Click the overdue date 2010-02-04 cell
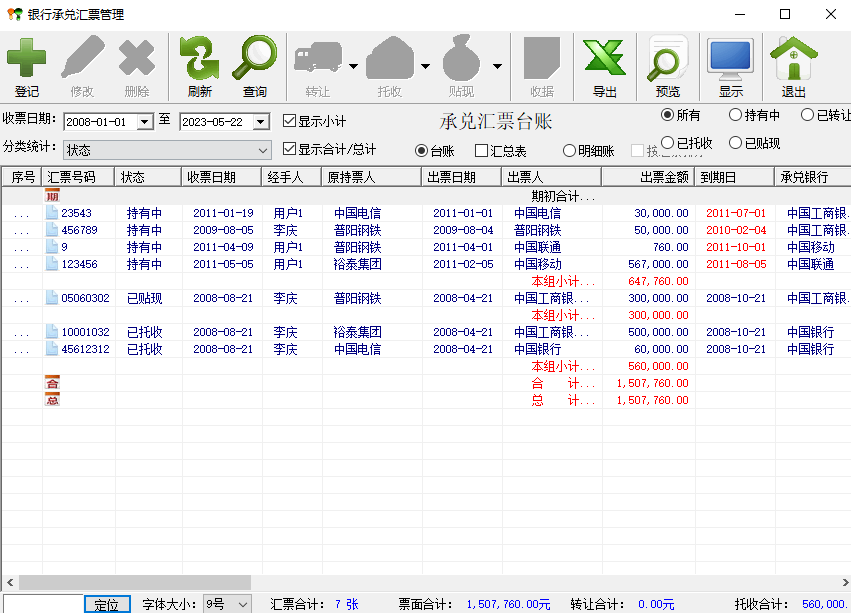 [x=736, y=230]
